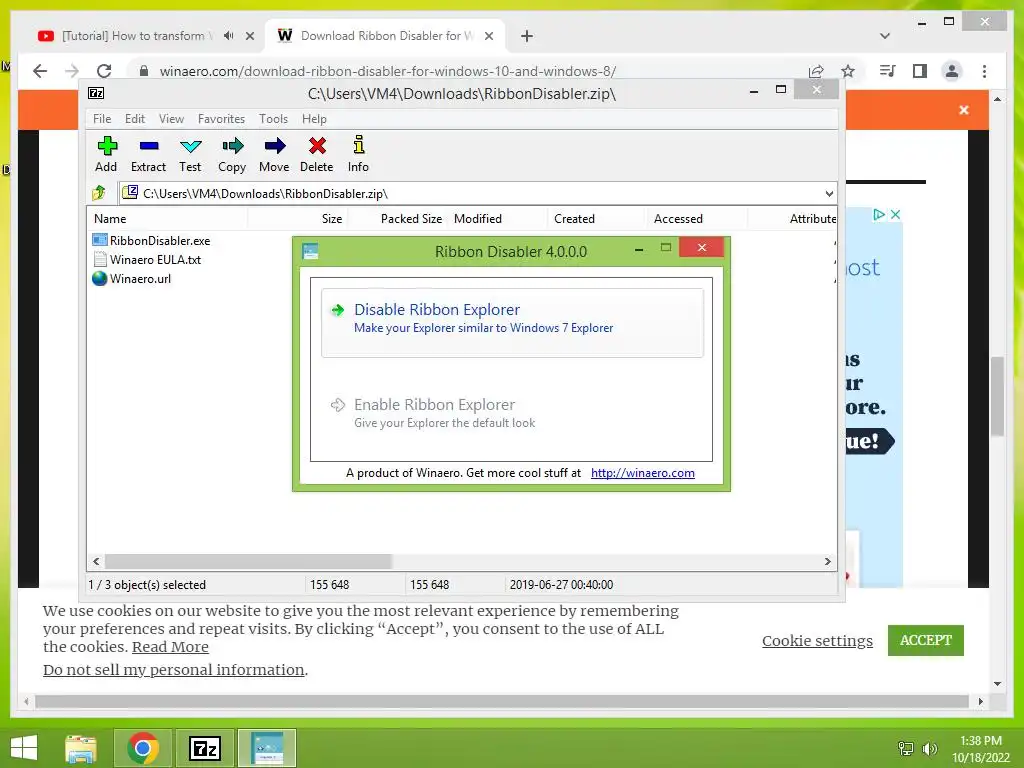Open the Chrome profile avatar
Viewport: 1024px width, 768px height.
pos(952,71)
